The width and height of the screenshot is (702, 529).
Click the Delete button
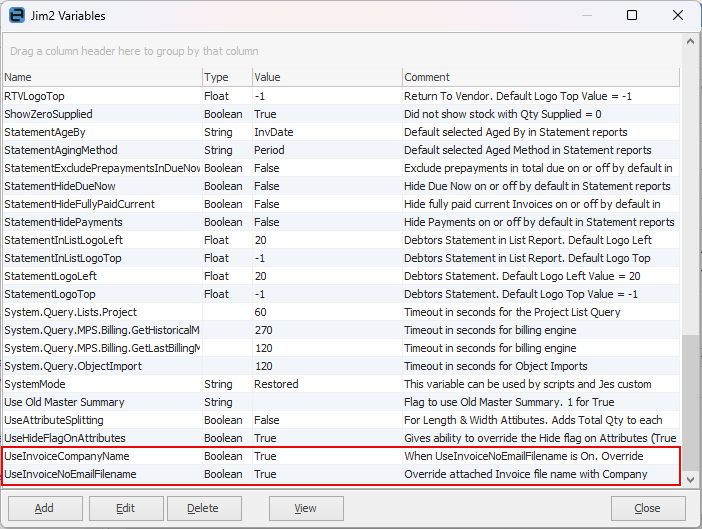pos(204,508)
